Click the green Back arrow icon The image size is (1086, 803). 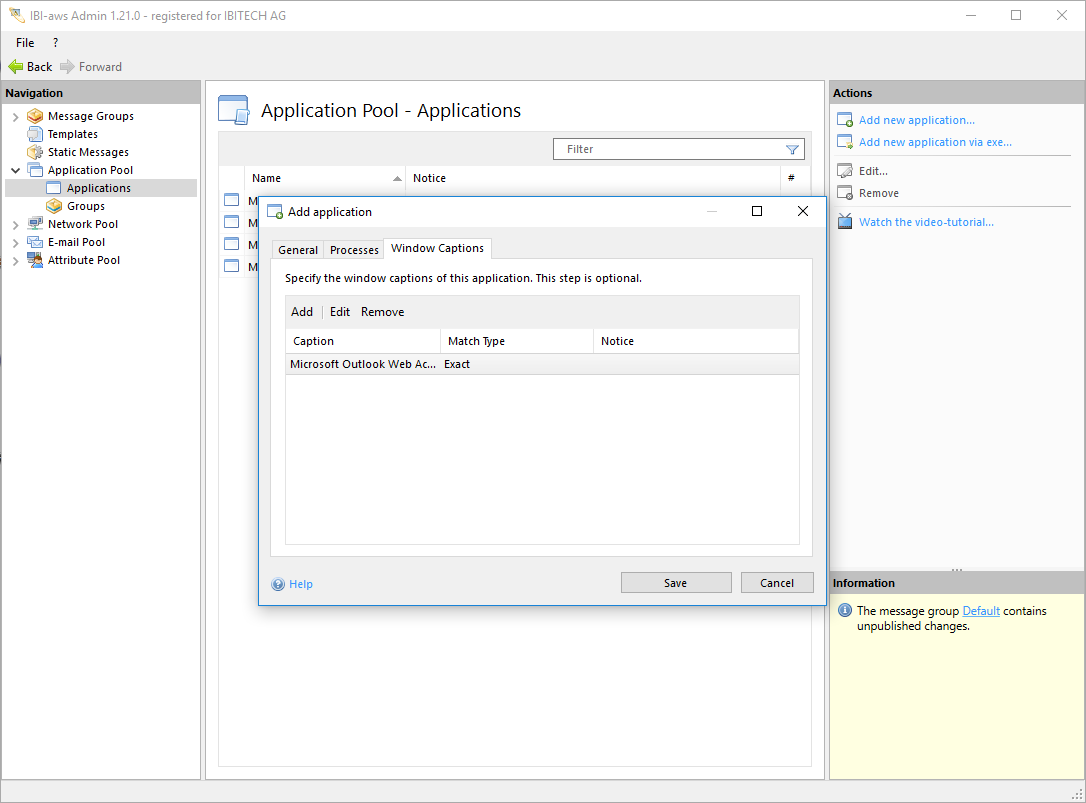[16, 67]
